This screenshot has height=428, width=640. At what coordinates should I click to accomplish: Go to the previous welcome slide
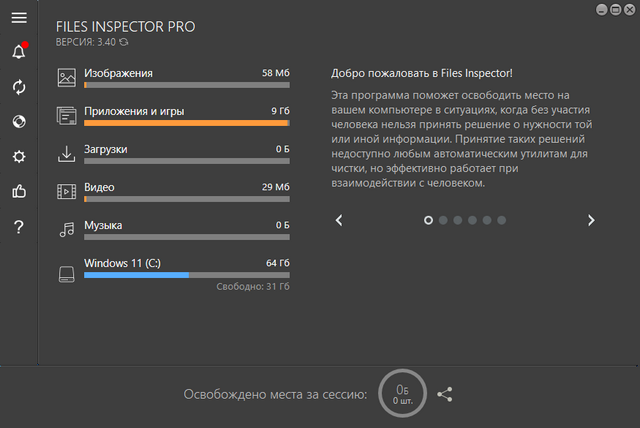point(339,220)
